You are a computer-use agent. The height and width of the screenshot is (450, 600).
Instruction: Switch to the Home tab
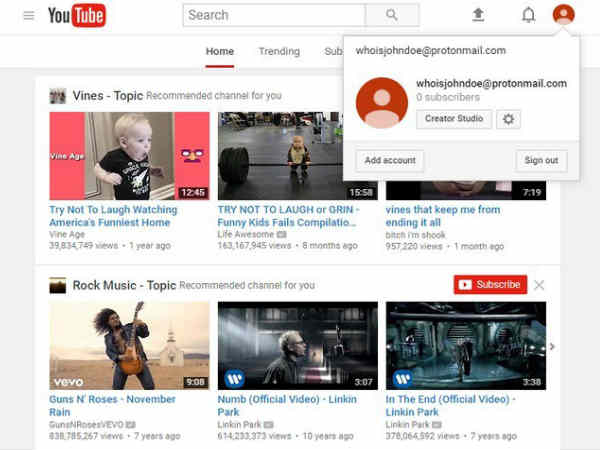[x=220, y=51]
